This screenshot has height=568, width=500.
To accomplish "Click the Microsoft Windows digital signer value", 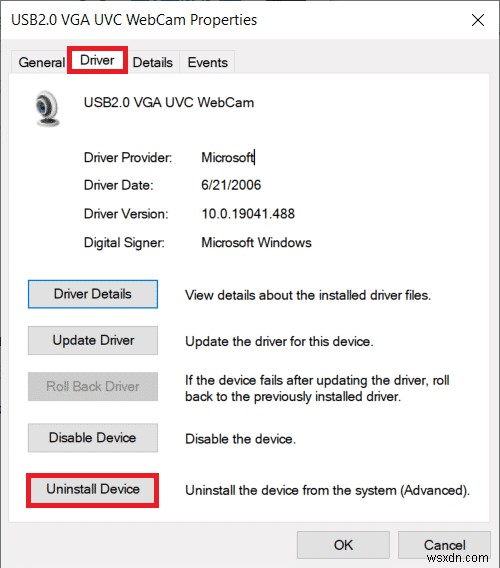I will pos(256,242).
